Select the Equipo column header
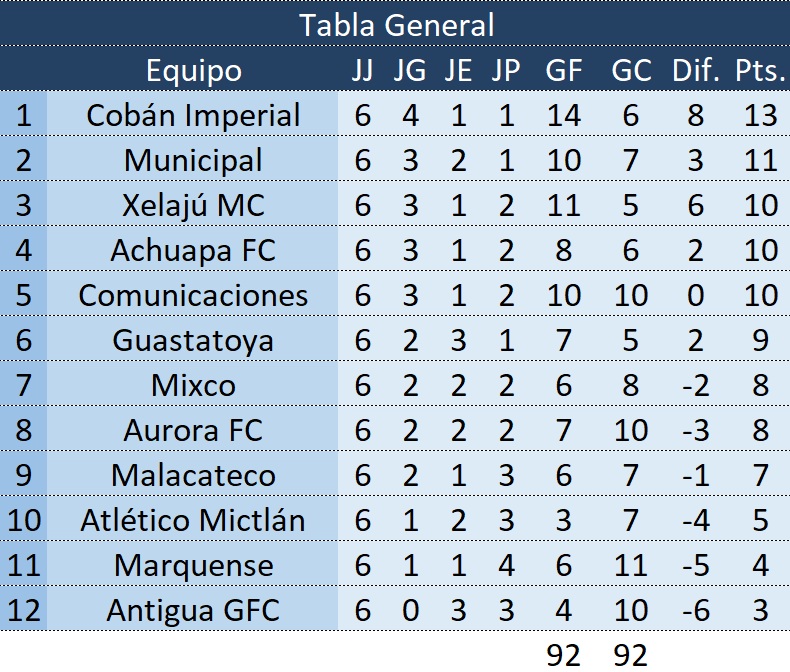Screen dimensions: 790x672 [193, 71]
